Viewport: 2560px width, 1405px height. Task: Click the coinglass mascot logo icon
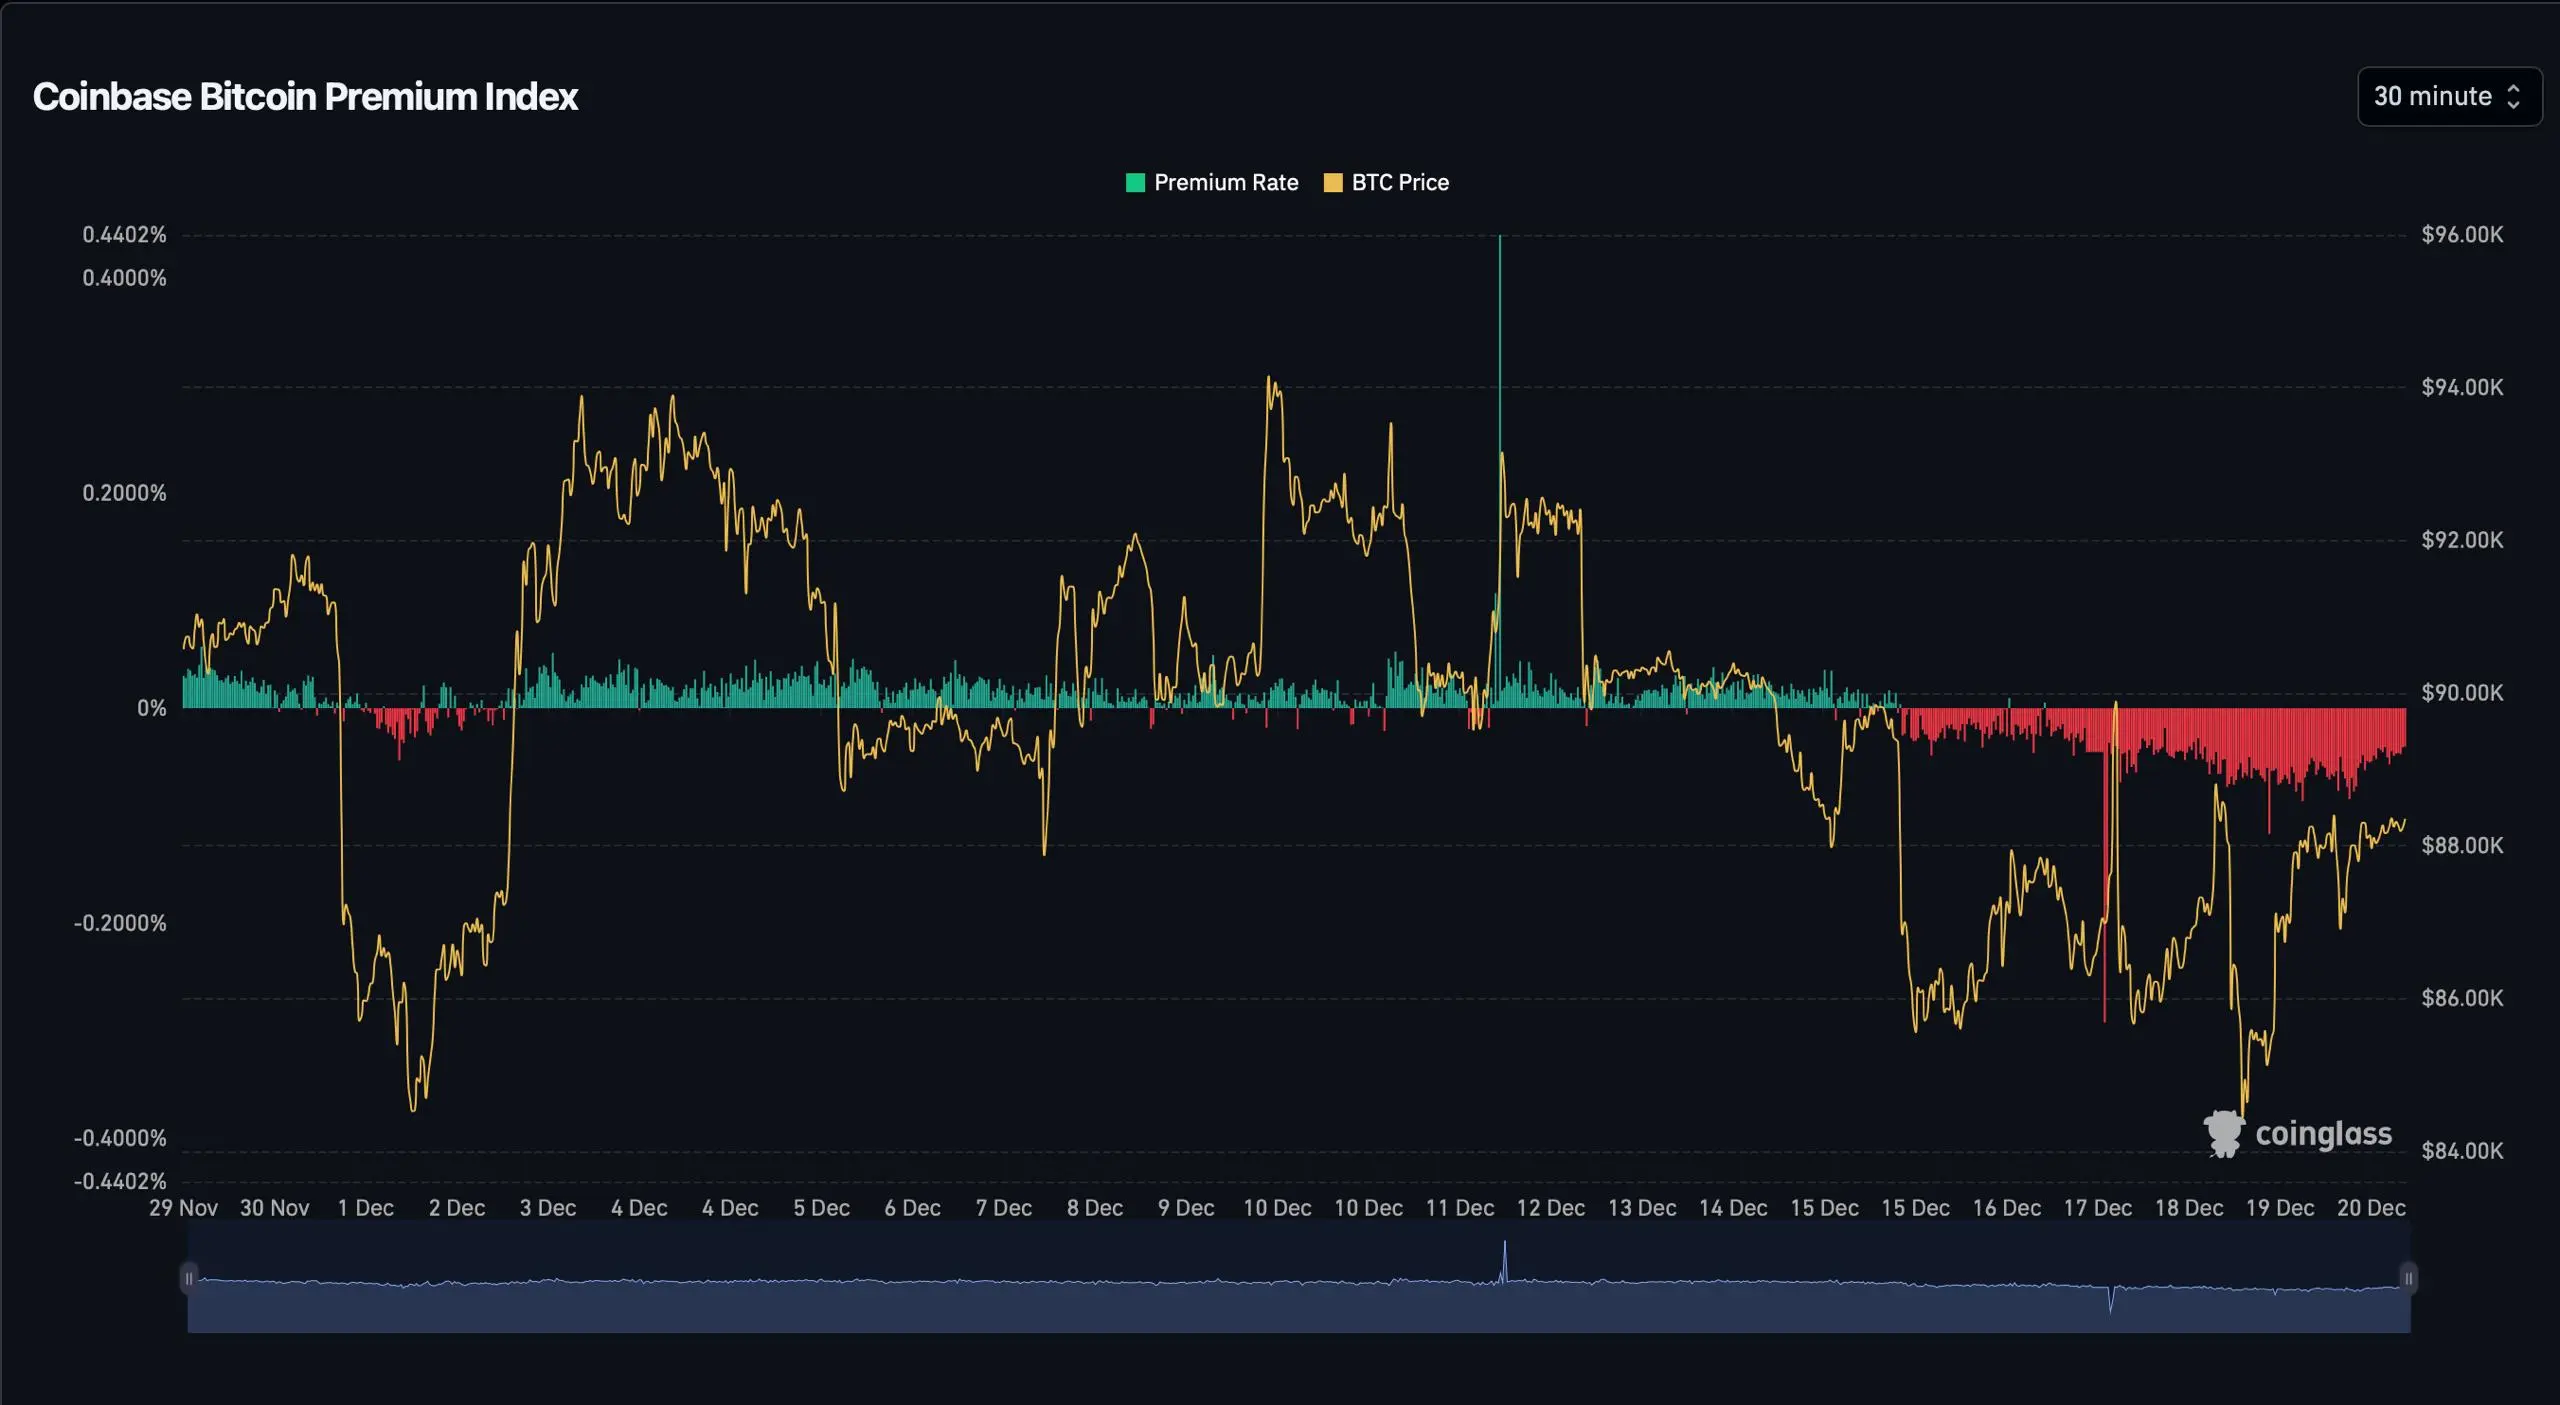point(2224,1134)
